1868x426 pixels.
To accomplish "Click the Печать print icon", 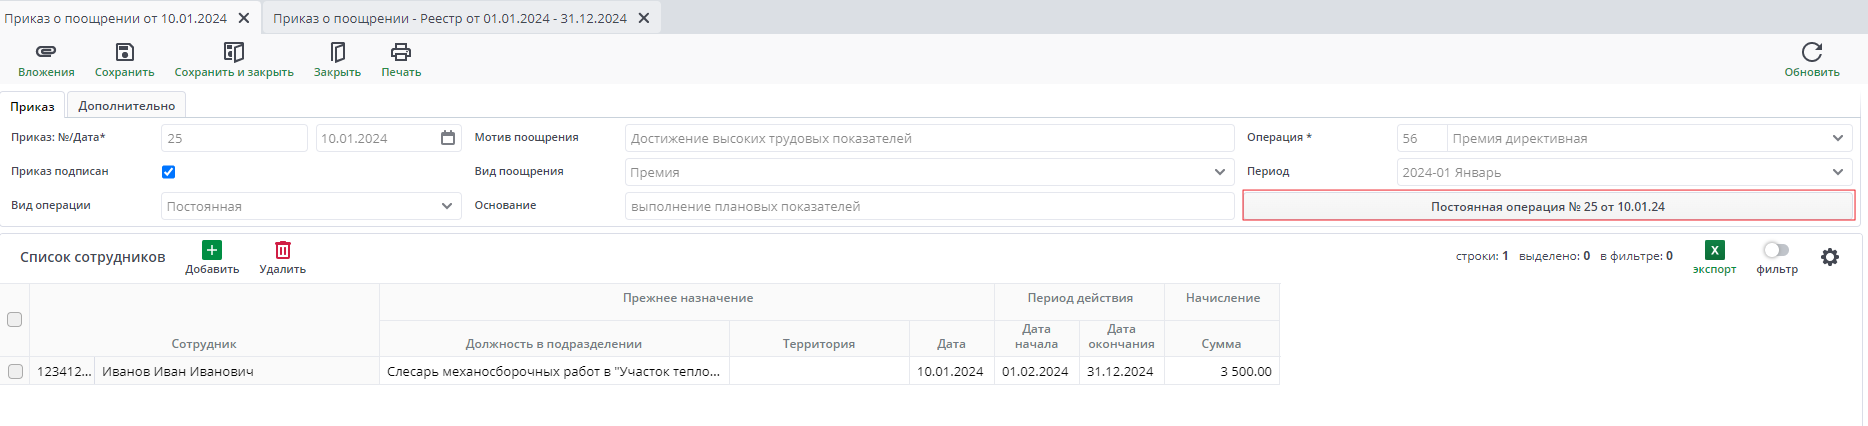I will pos(401,52).
